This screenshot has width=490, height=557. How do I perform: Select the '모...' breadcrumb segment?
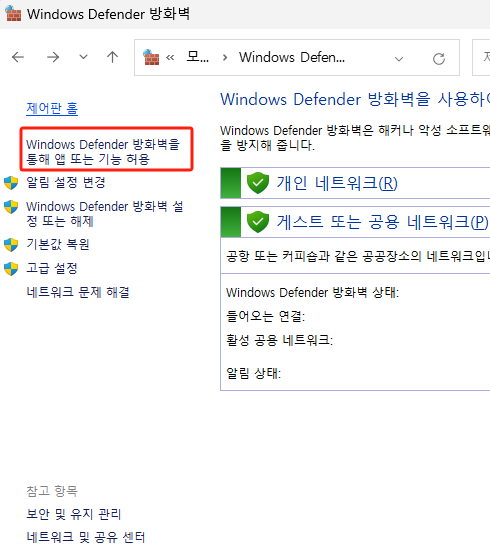pos(198,57)
